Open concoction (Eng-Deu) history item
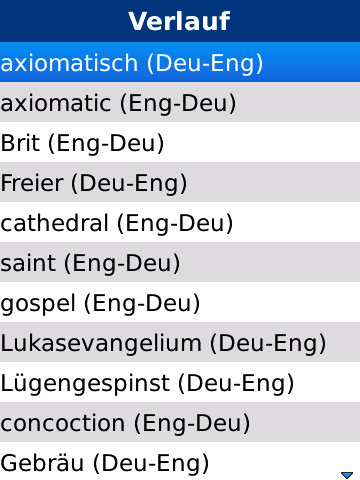 click(x=180, y=422)
